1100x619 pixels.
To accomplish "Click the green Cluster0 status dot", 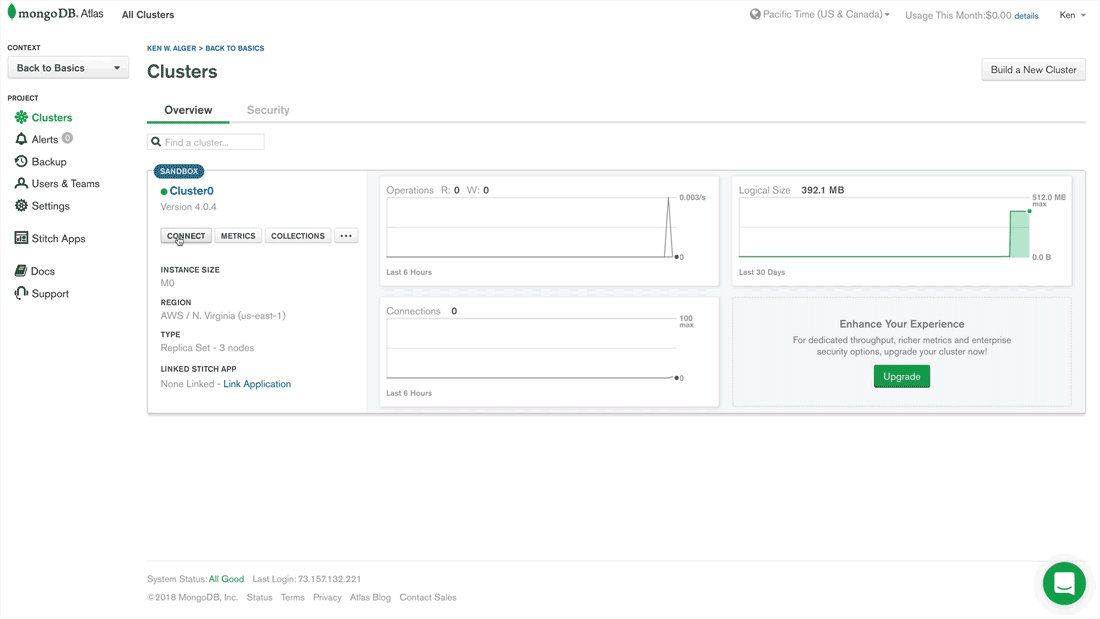I will click(x=164, y=191).
